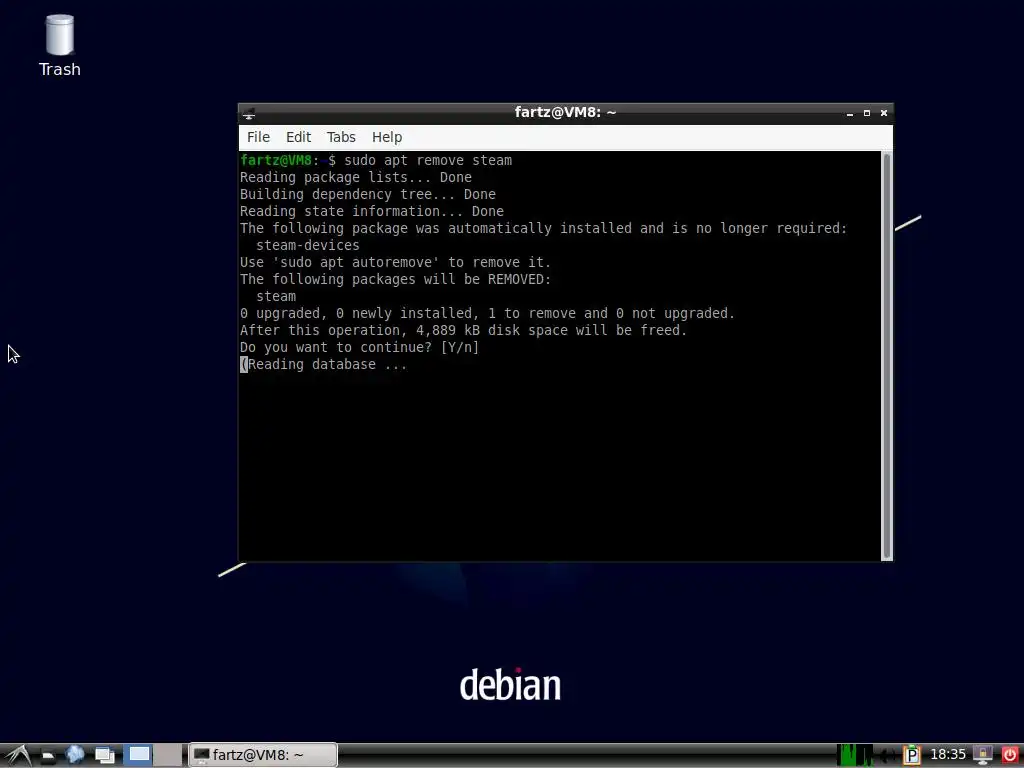Click the 'Use sudo apt autoremove' line
This screenshot has height=768, width=1024.
pyautogui.click(x=396, y=263)
